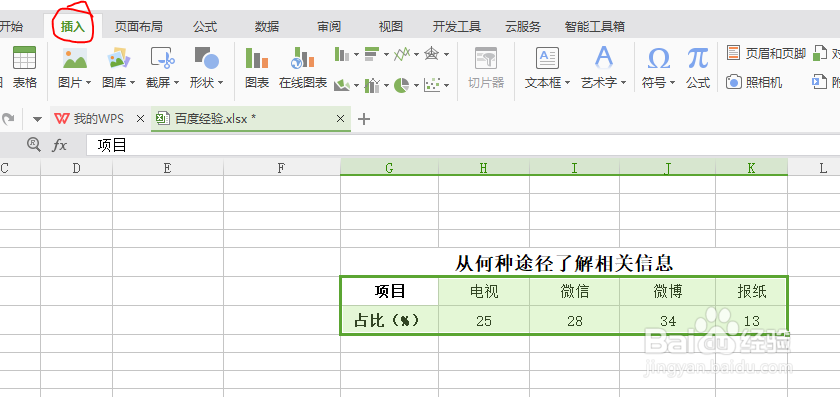Insert an area chart icon

tap(342, 85)
